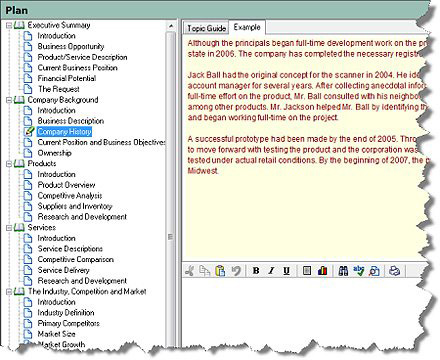Select the Products heading
Viewport: 440px width, 360px height.
tap(42, 164)
